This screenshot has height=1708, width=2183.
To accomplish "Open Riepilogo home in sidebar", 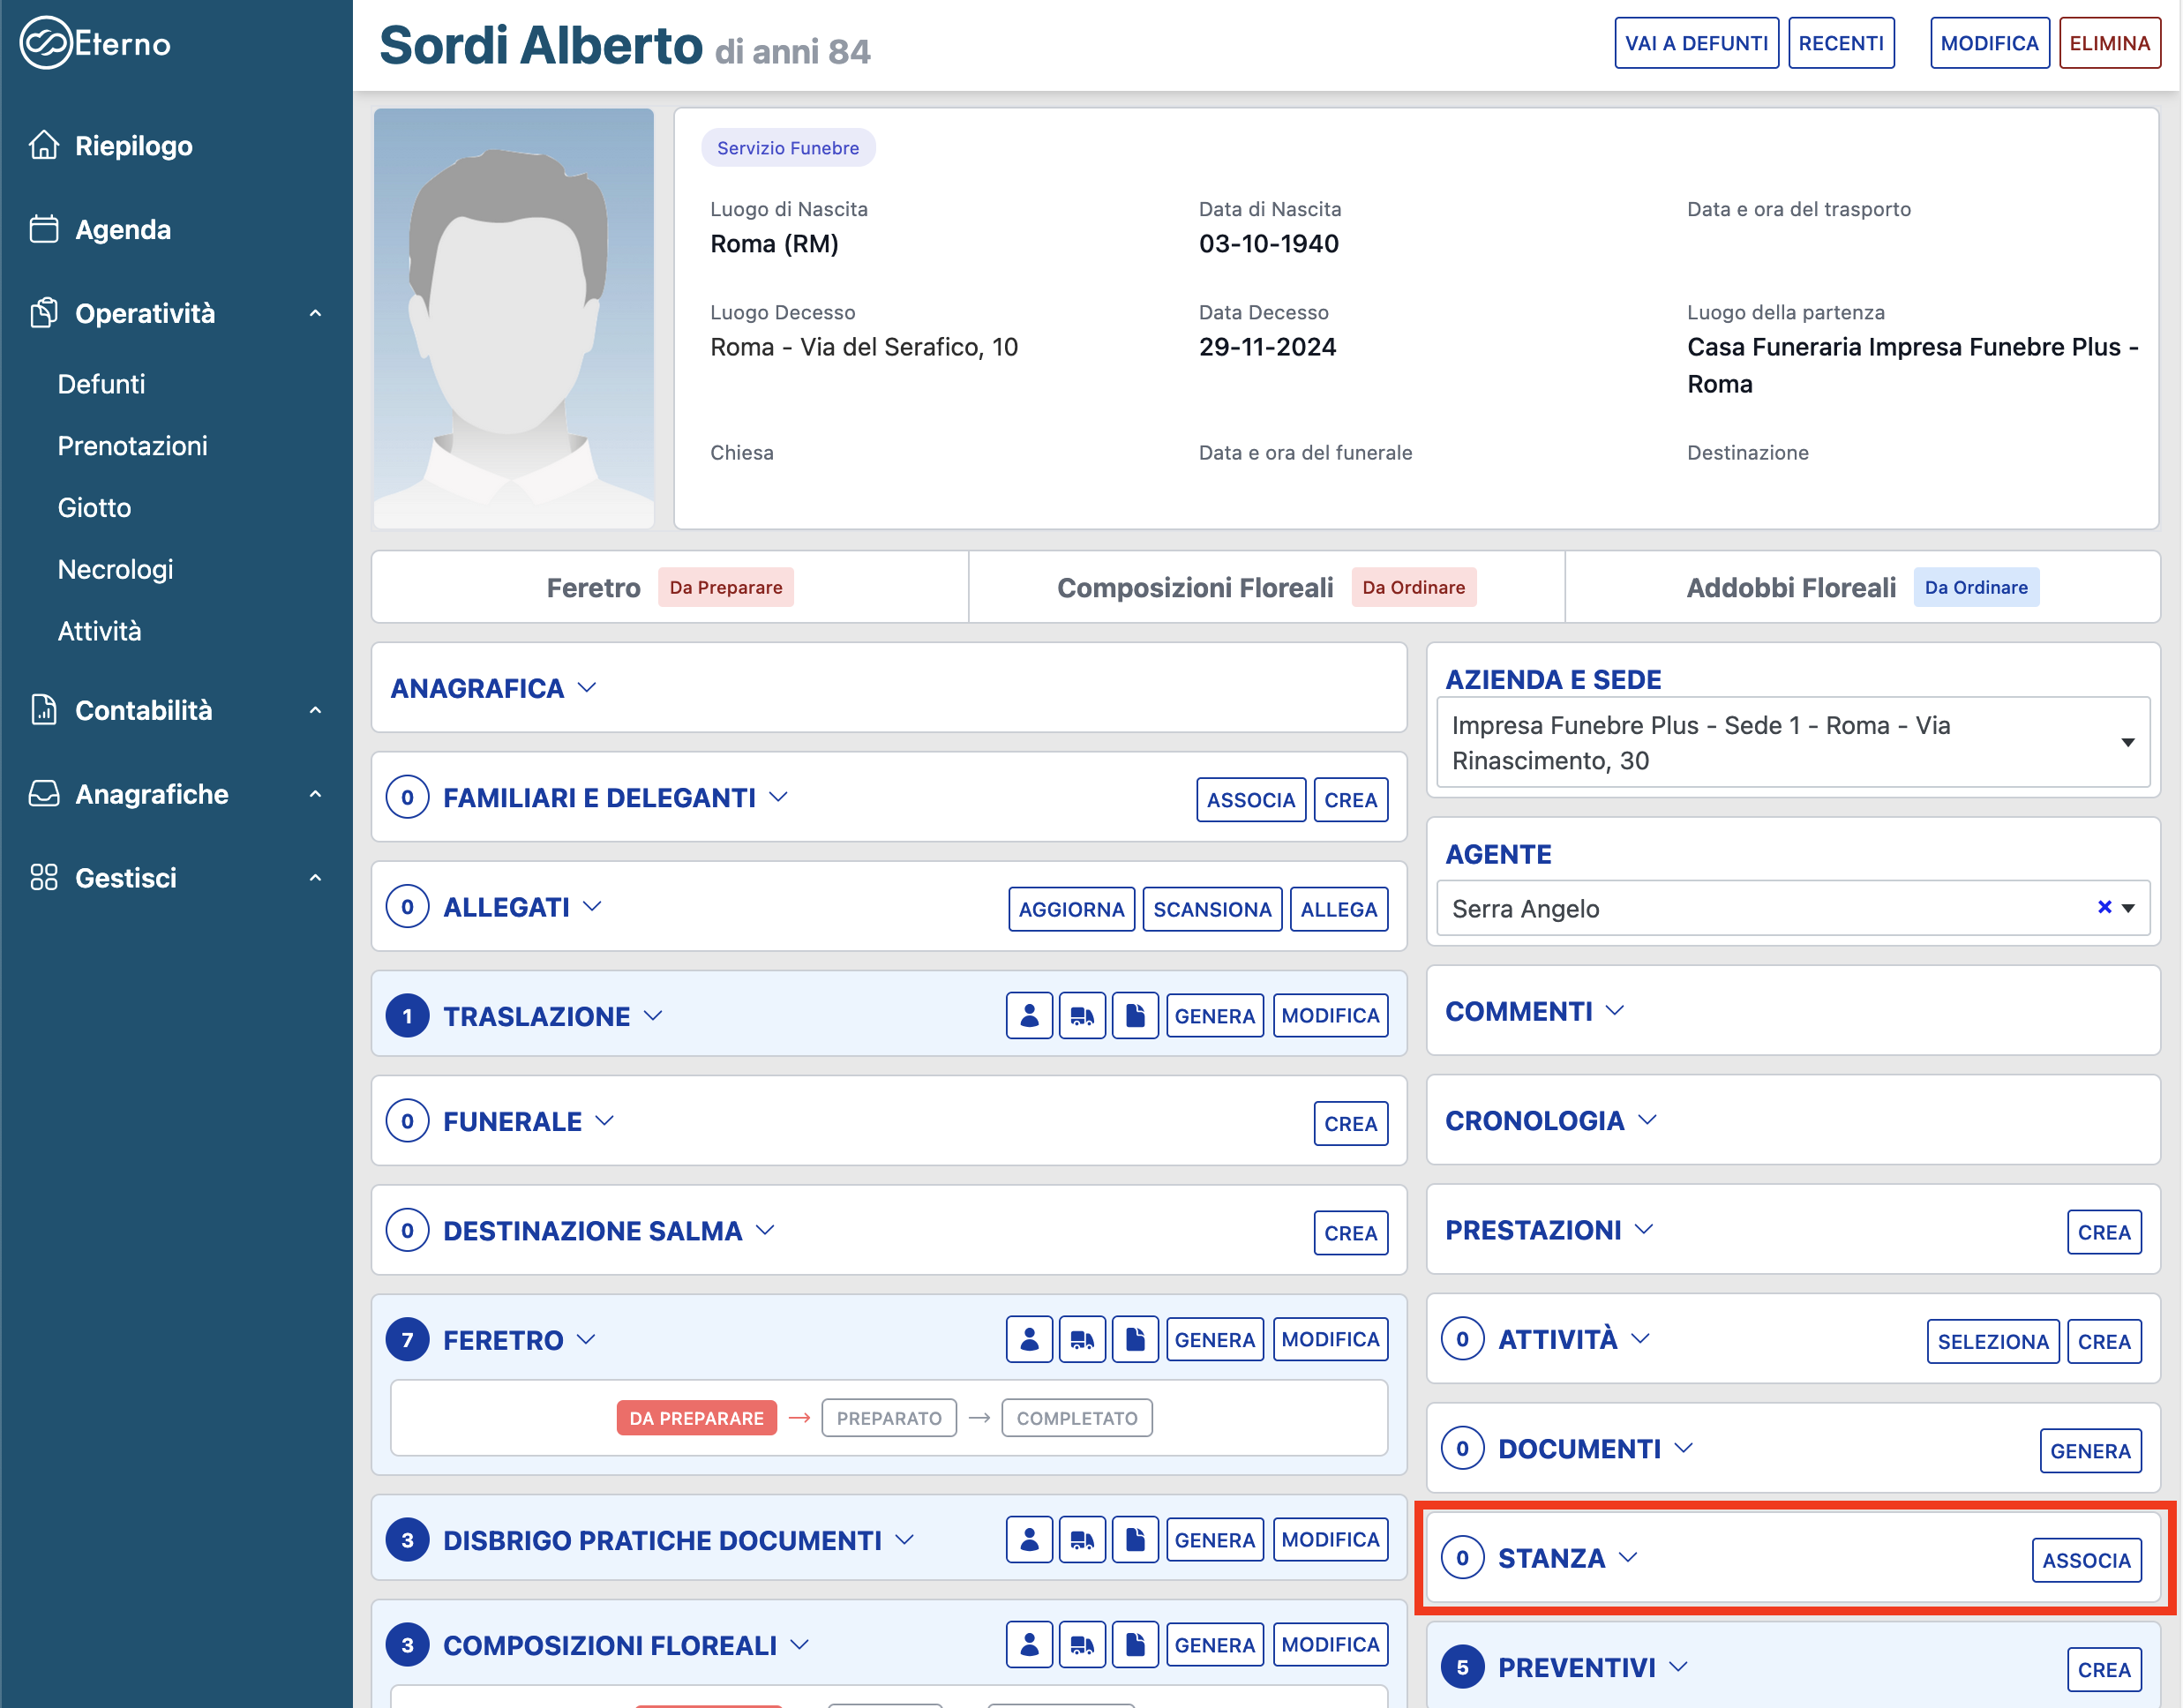I will [x=133, y=146].
